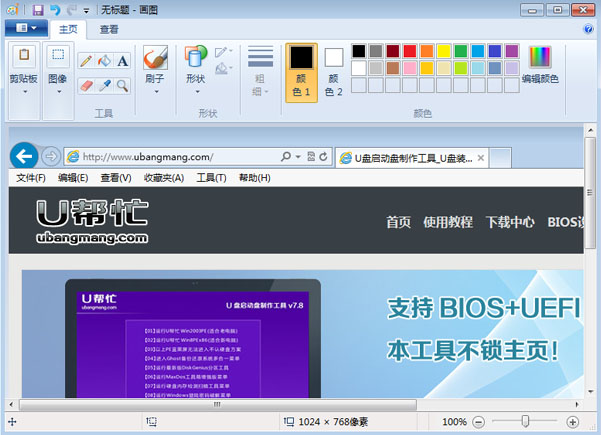Activate Color 2 selector button

333,73
